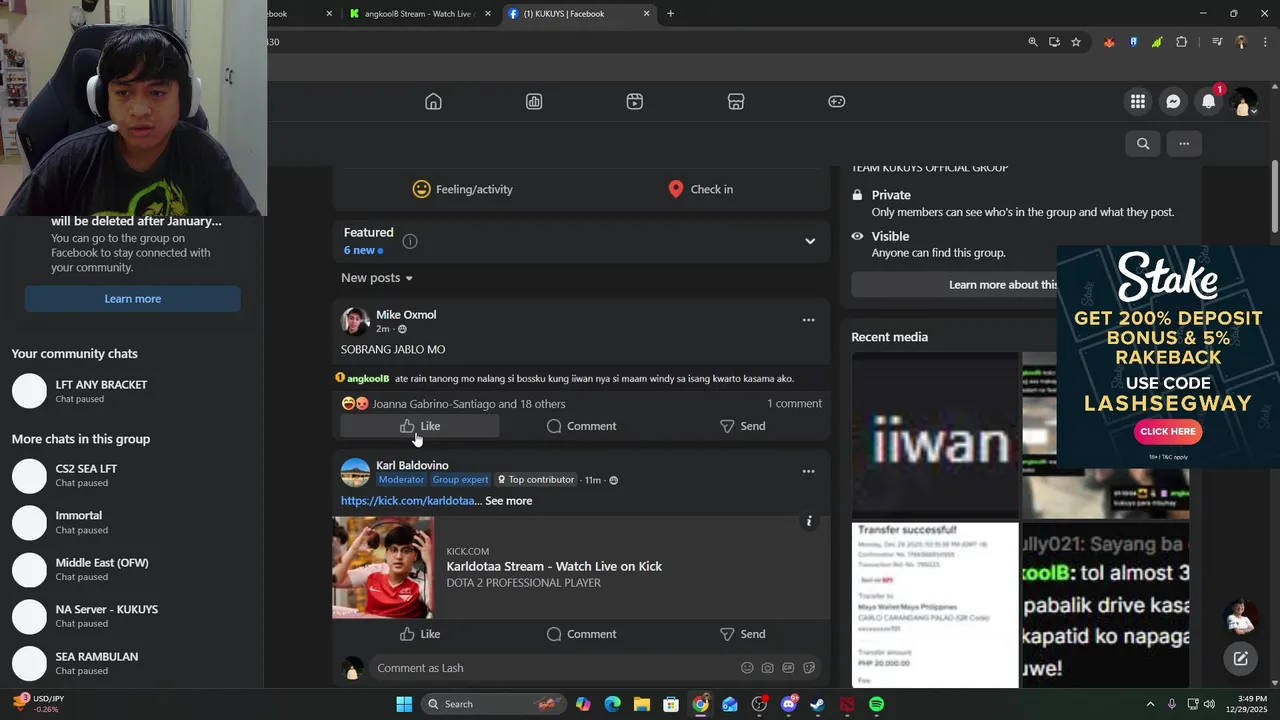This screenshot has width=1280, height=720.
Task: Open the dashboard chart icon in Facebook nav
Action: pyautogui.click(x=534, y=101)
